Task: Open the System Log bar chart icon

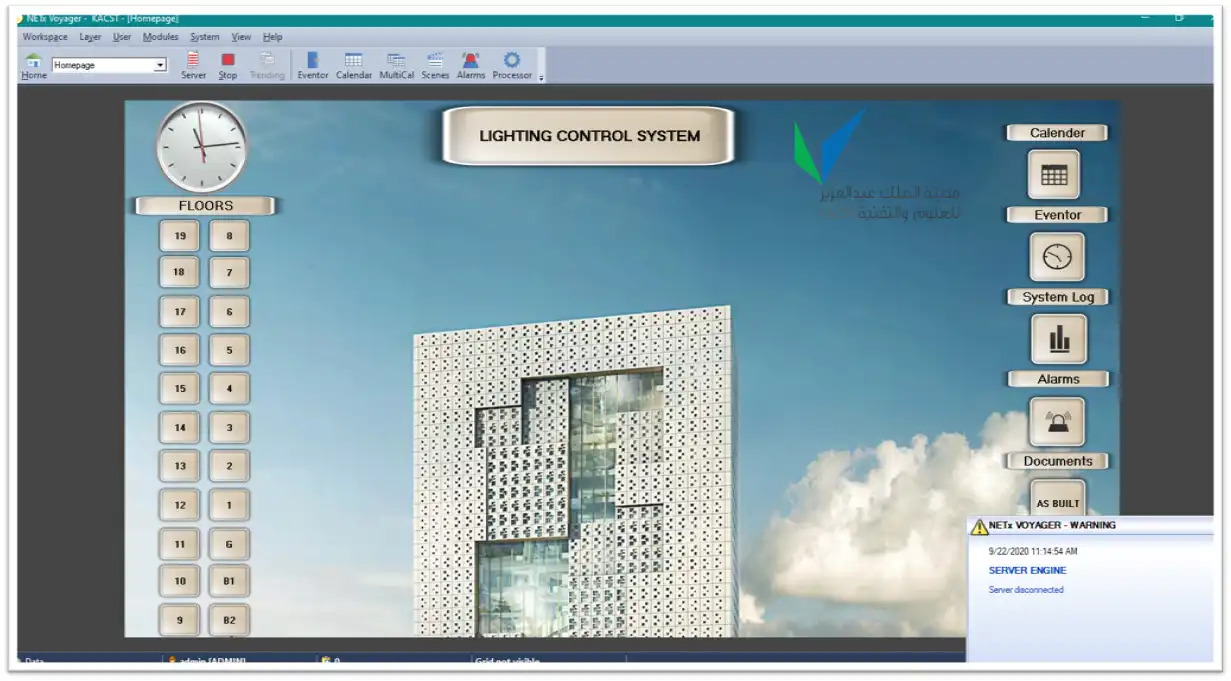Action: click(1058, 339)
